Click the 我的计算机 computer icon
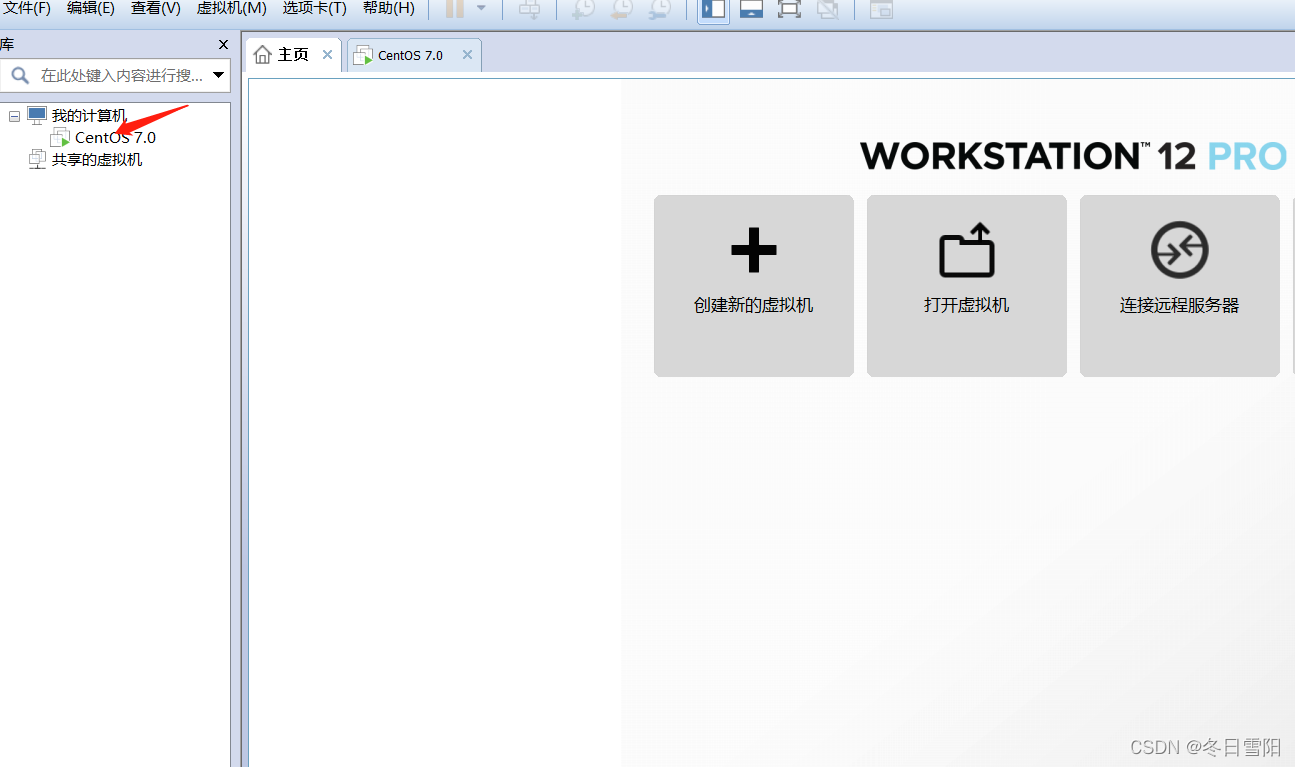Screen dimensions: 1295x767 click(37, 116)
